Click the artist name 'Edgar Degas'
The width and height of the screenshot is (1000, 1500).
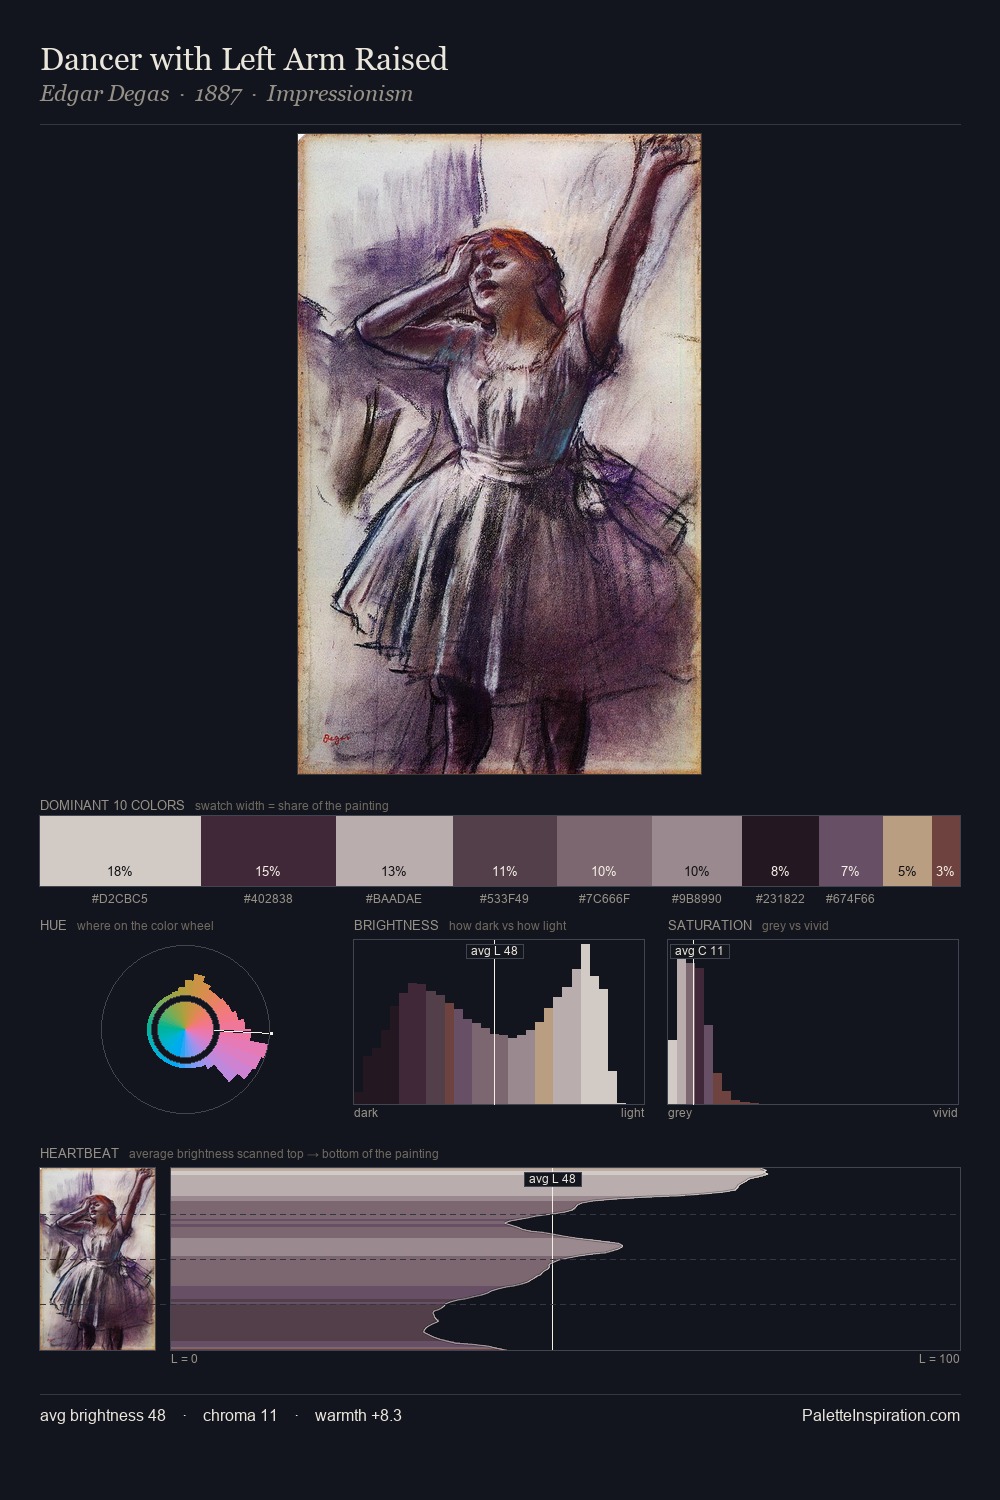click(x=104, y=94)
